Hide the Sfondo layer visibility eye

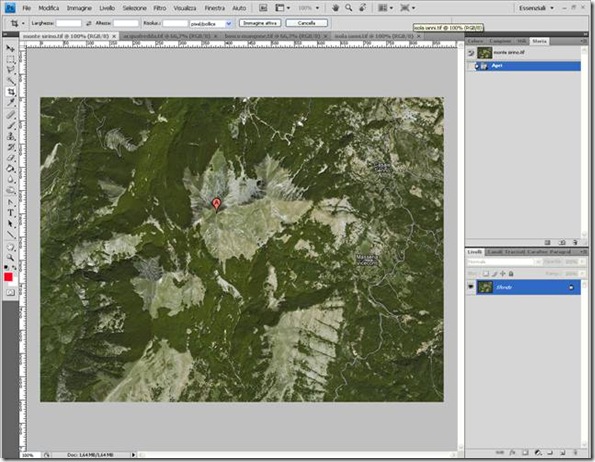(x=471, y=287)
